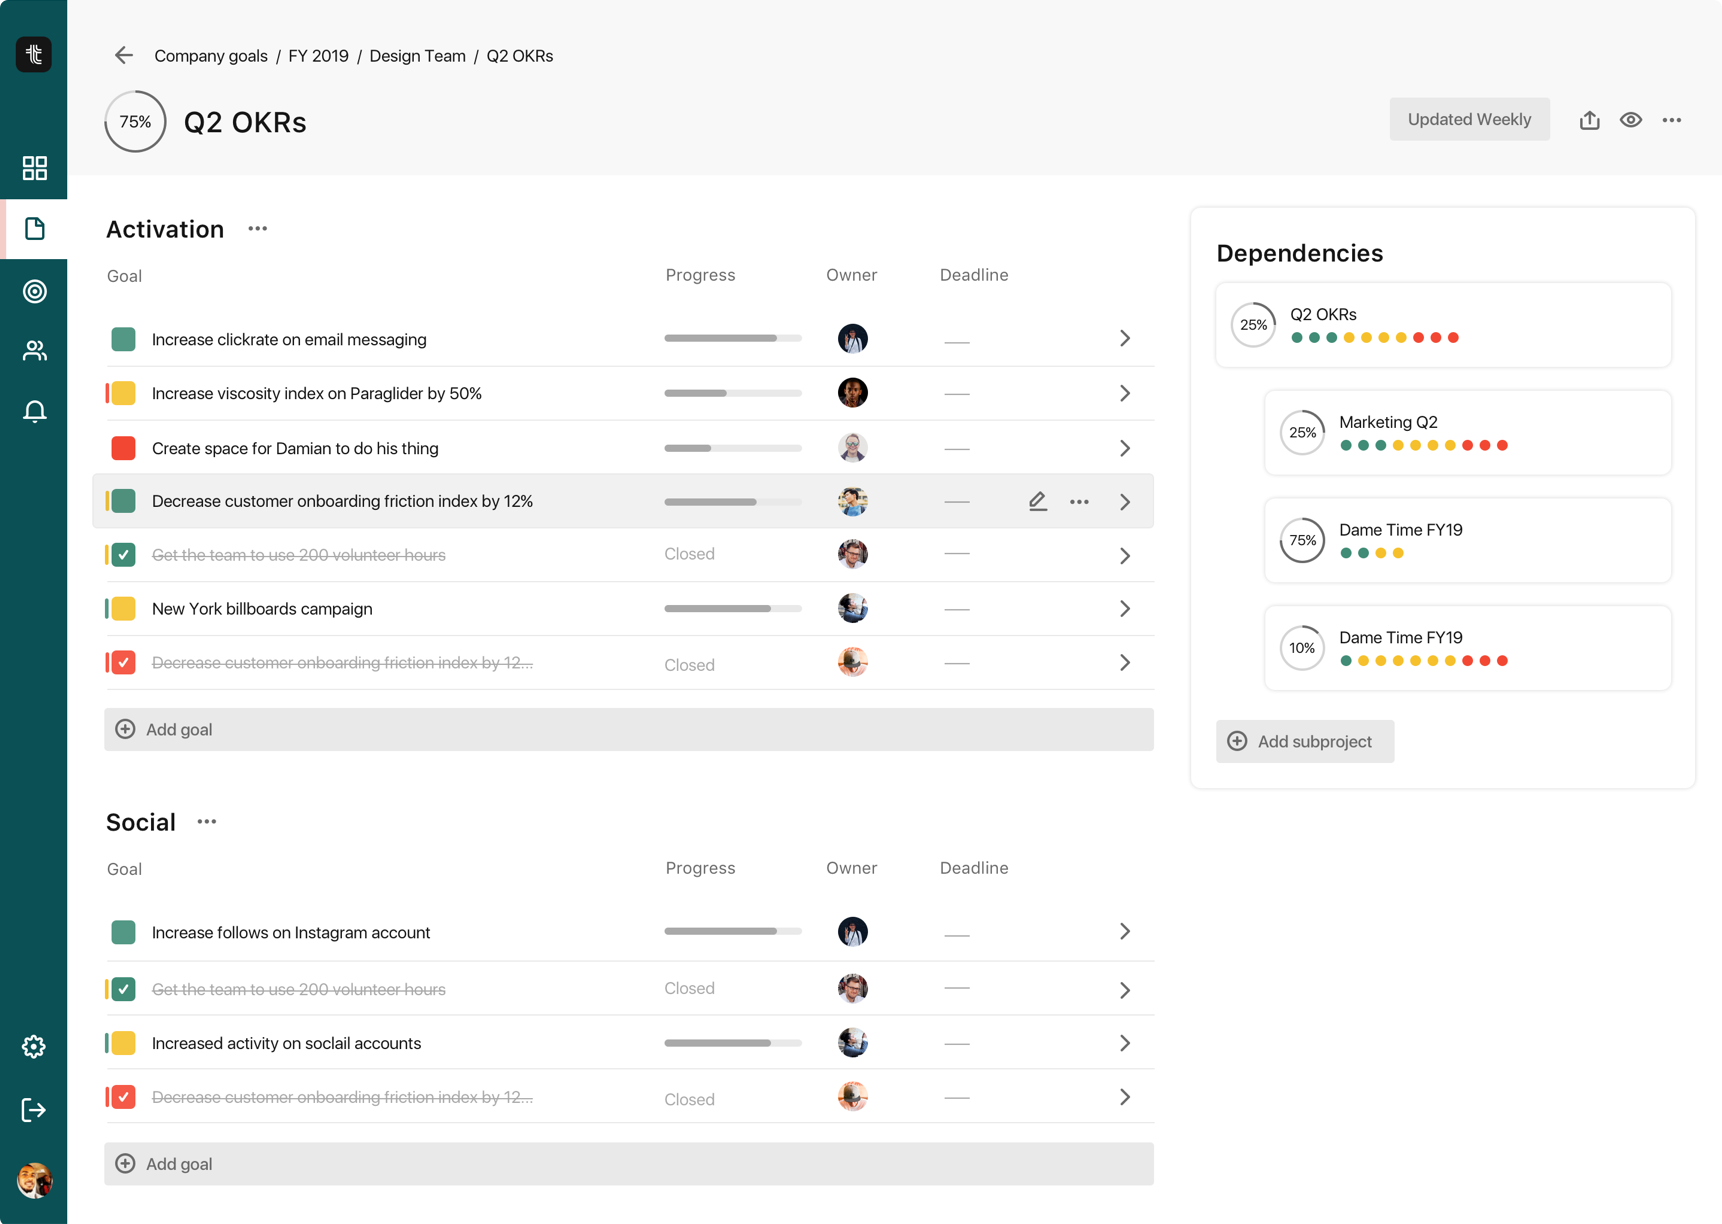Uncheck the green volunteer hours checkbox in Activation
1722x1224 pixels.
[123, 555]
